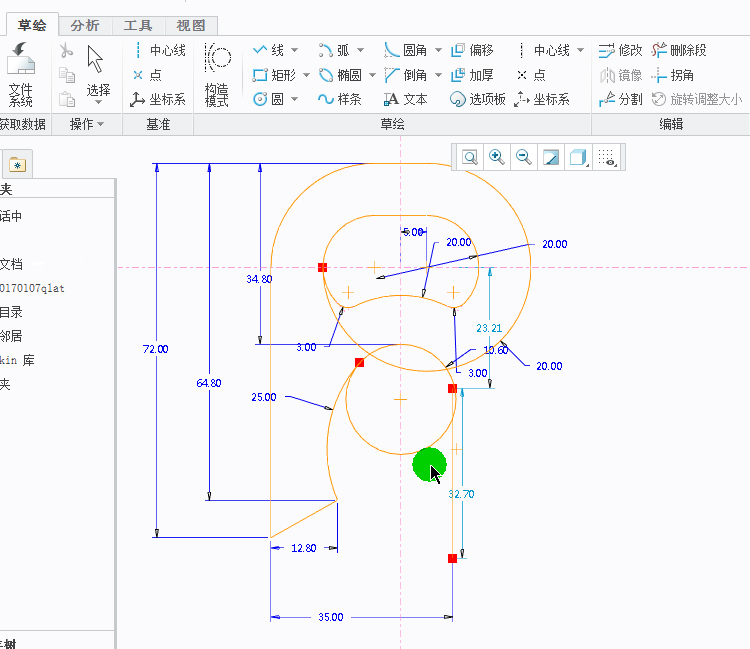750x649 pixels.
Task: Select sketch 坐标系 tool in 草绘 group
Action: coord(542,99)
